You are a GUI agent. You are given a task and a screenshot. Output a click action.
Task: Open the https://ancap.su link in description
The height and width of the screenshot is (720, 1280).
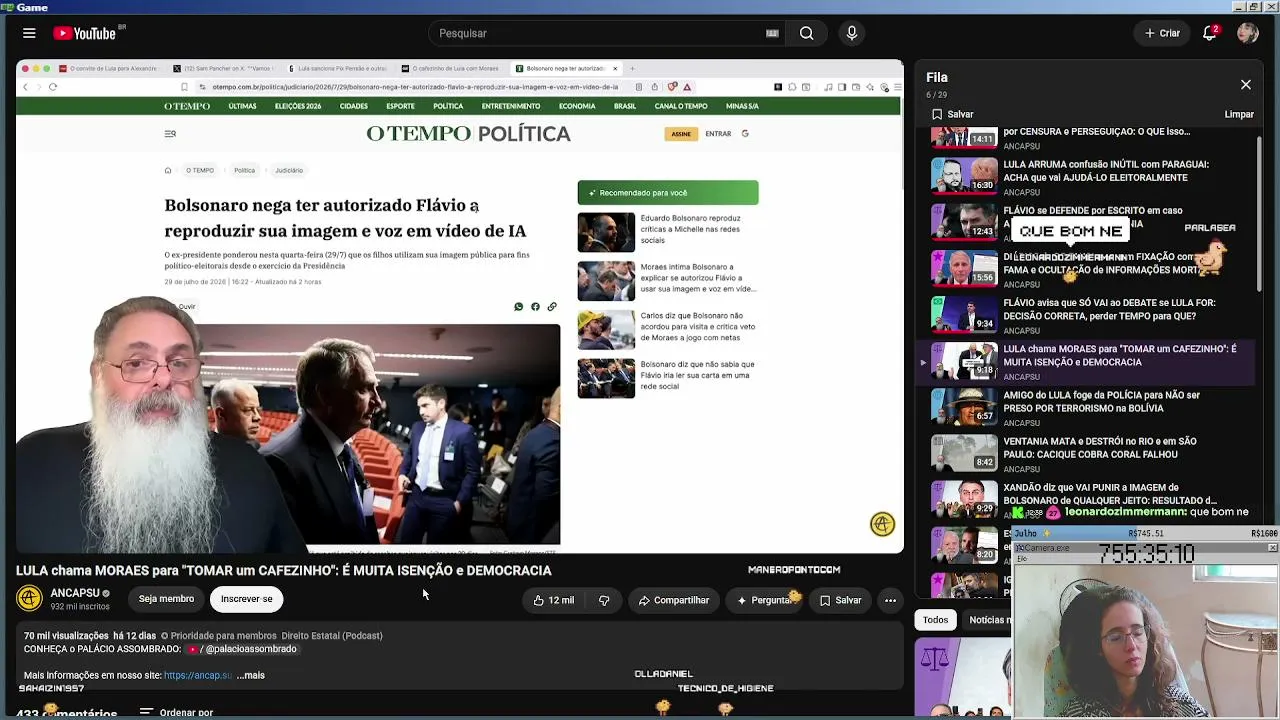click(x=197, y=675)
